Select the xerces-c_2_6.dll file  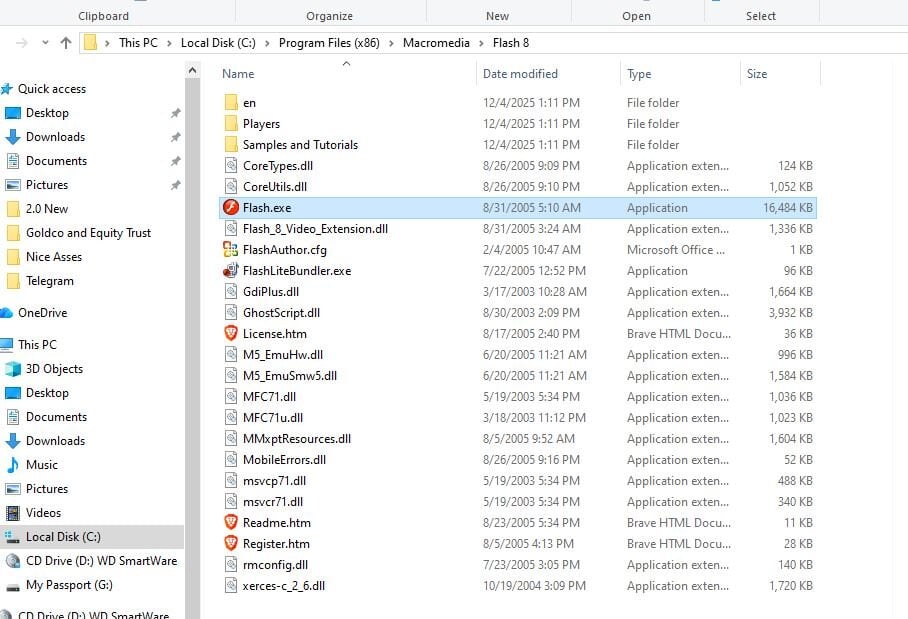click(283, 586)
